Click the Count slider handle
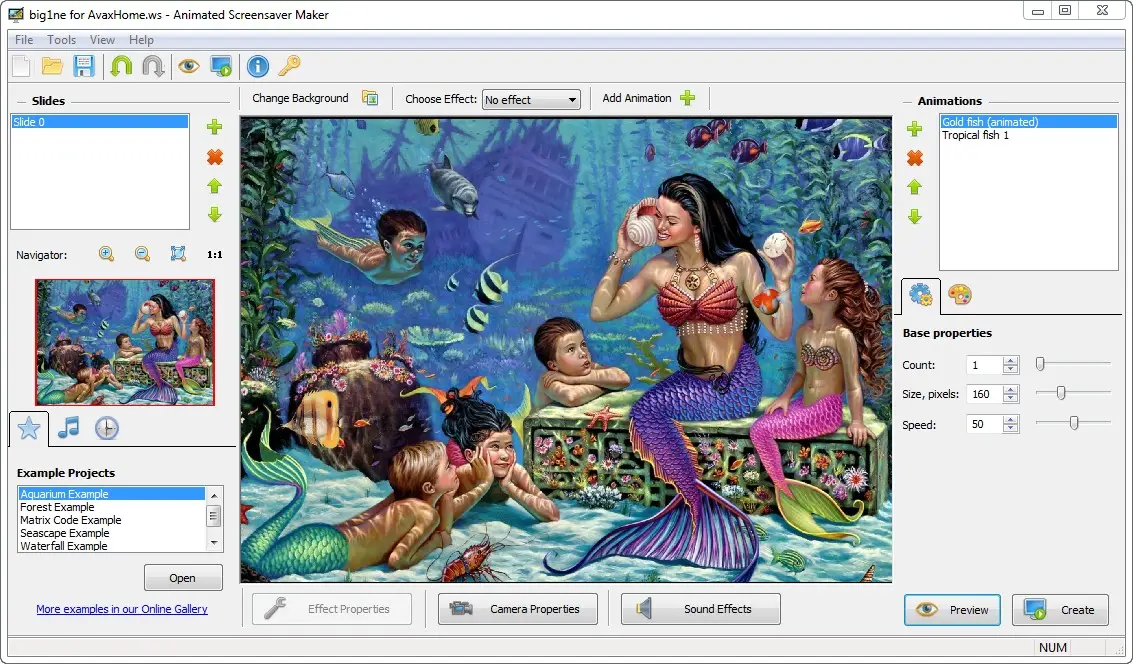Image resolution: width=1133 pixels, height=664 pixels. (x=1041, y=363)
